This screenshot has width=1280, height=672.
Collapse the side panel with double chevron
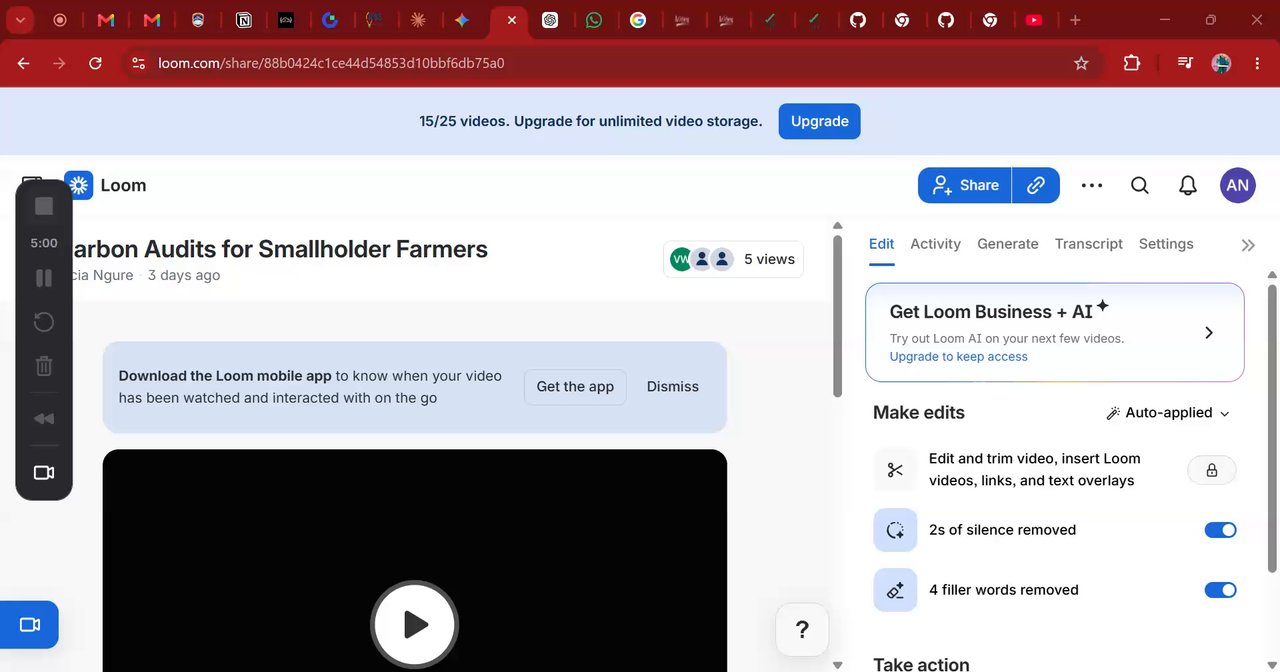(x=1248, y=245)
